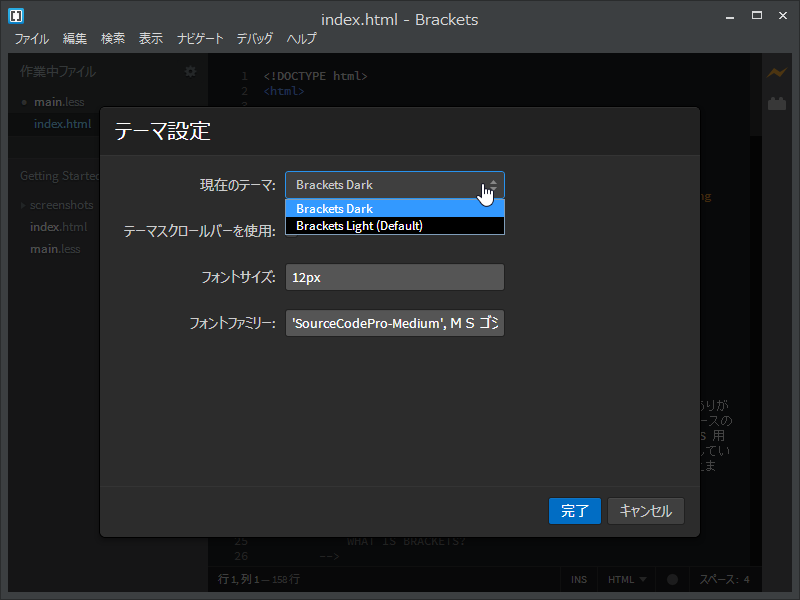Click the gear icon beside 作業中ファイル
Viewport: 800px width, 600px height.
(x=190, y=71)
